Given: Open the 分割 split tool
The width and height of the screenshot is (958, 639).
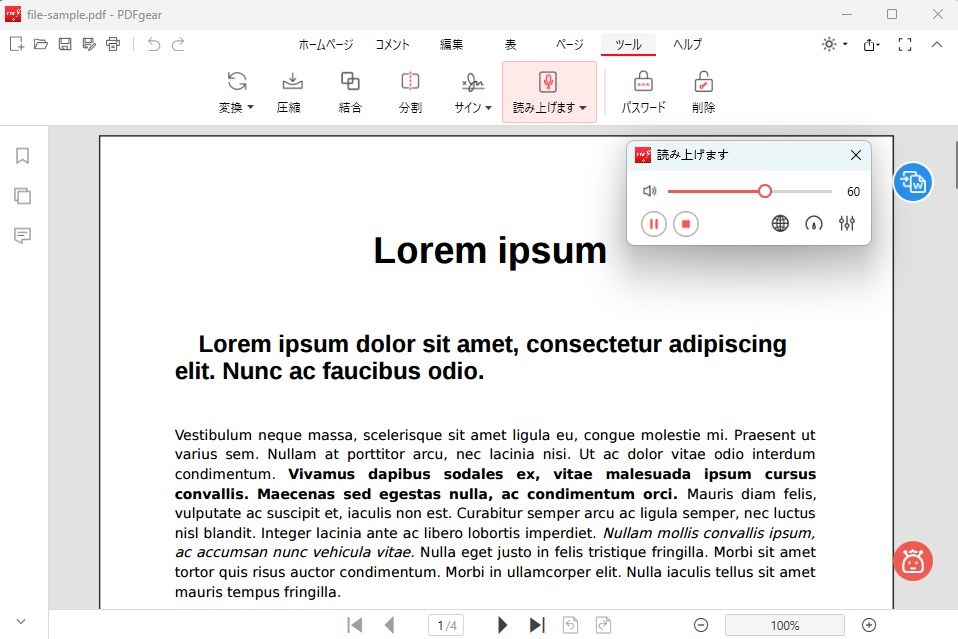Looking at the screenshot, I should 410,91.
